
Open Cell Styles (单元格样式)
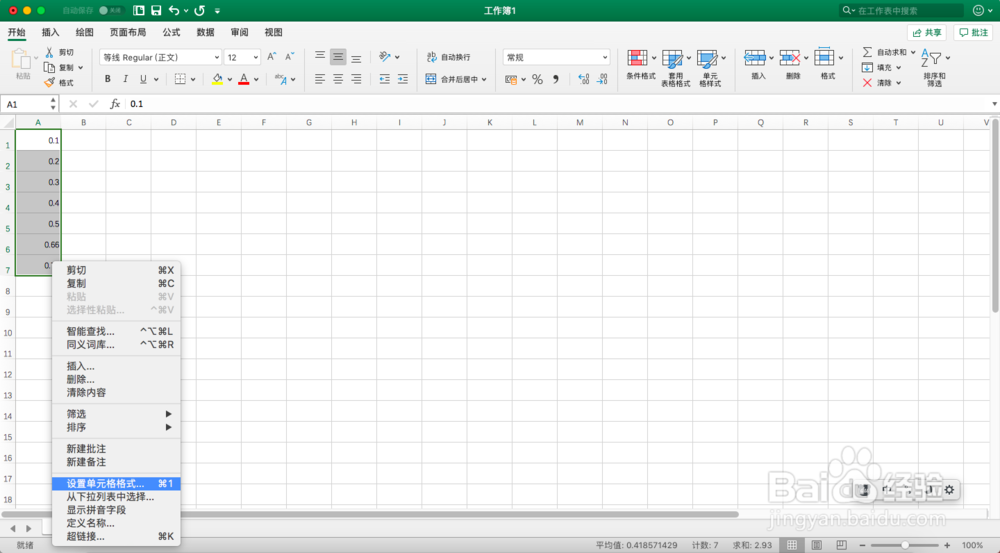click(710, 68)
